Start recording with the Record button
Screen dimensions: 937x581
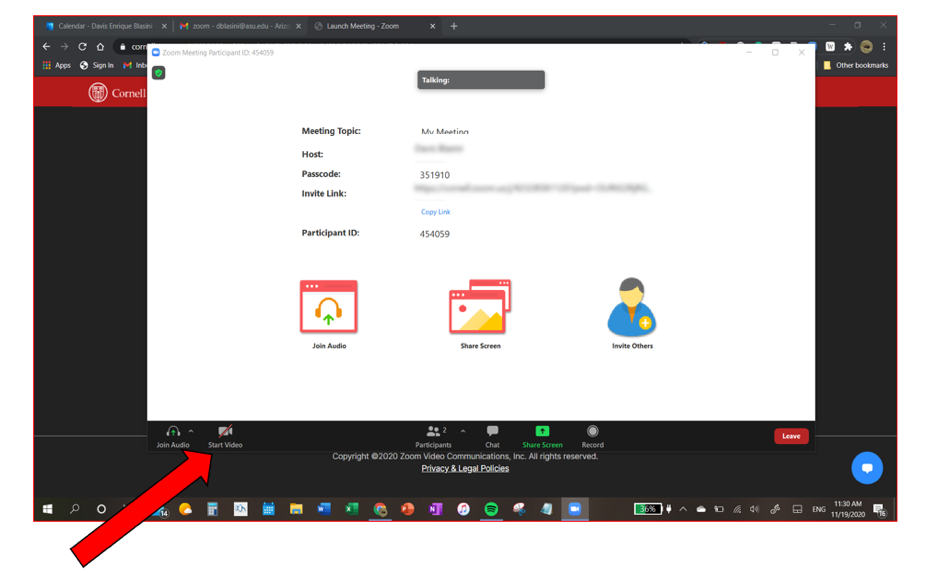tap(592, 436)
